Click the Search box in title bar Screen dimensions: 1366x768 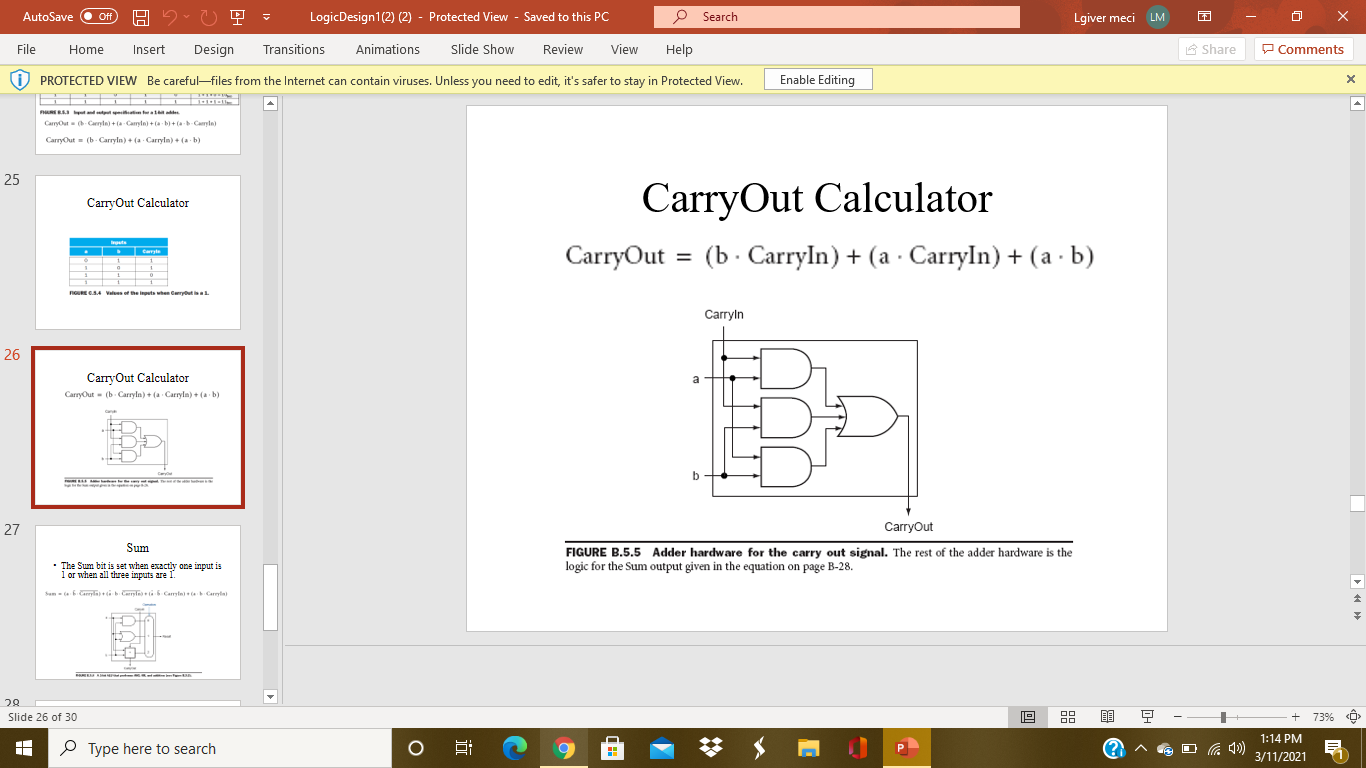click(x=837, y=17)
